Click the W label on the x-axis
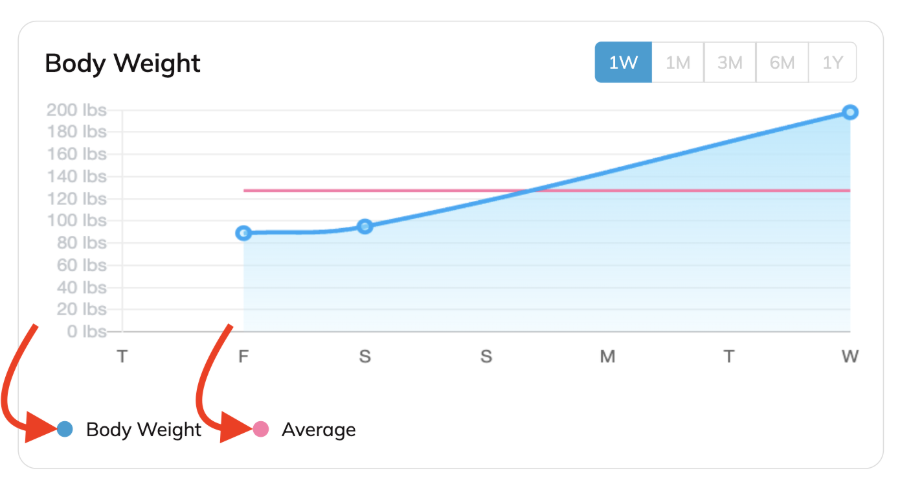 [850, 356]
